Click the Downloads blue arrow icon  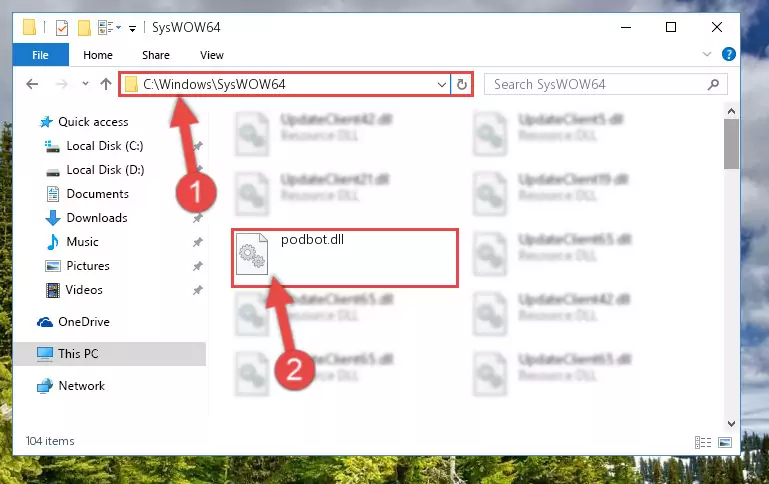52,218
